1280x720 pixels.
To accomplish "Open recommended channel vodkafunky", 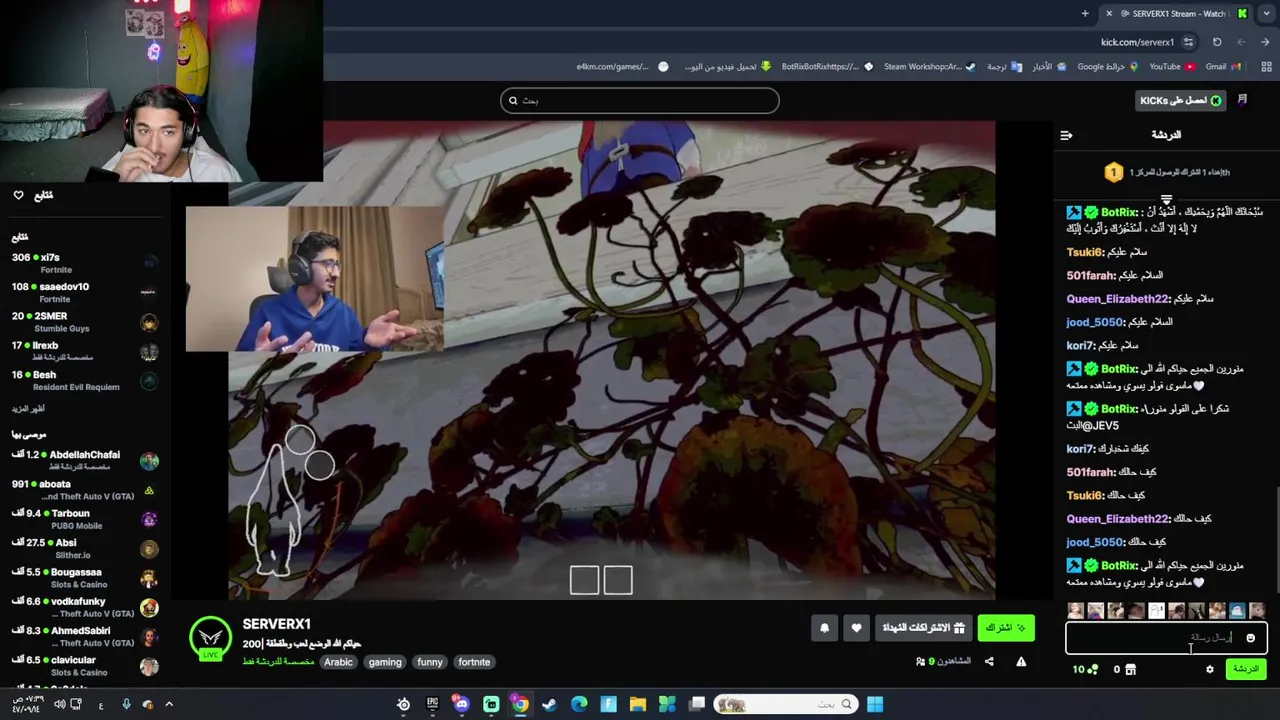I will 85,607.
